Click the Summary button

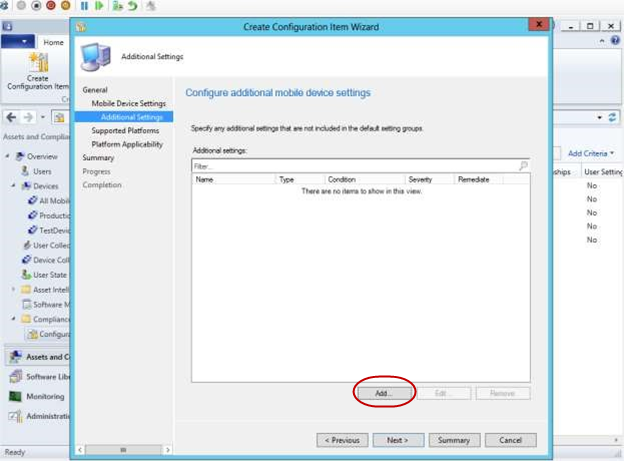point(454,440)
